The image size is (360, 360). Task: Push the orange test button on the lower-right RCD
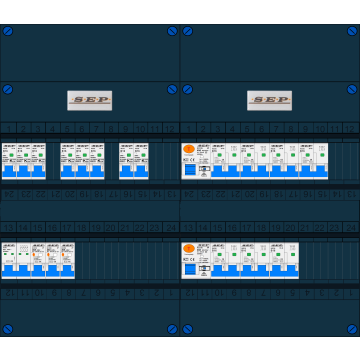[189, 248]
